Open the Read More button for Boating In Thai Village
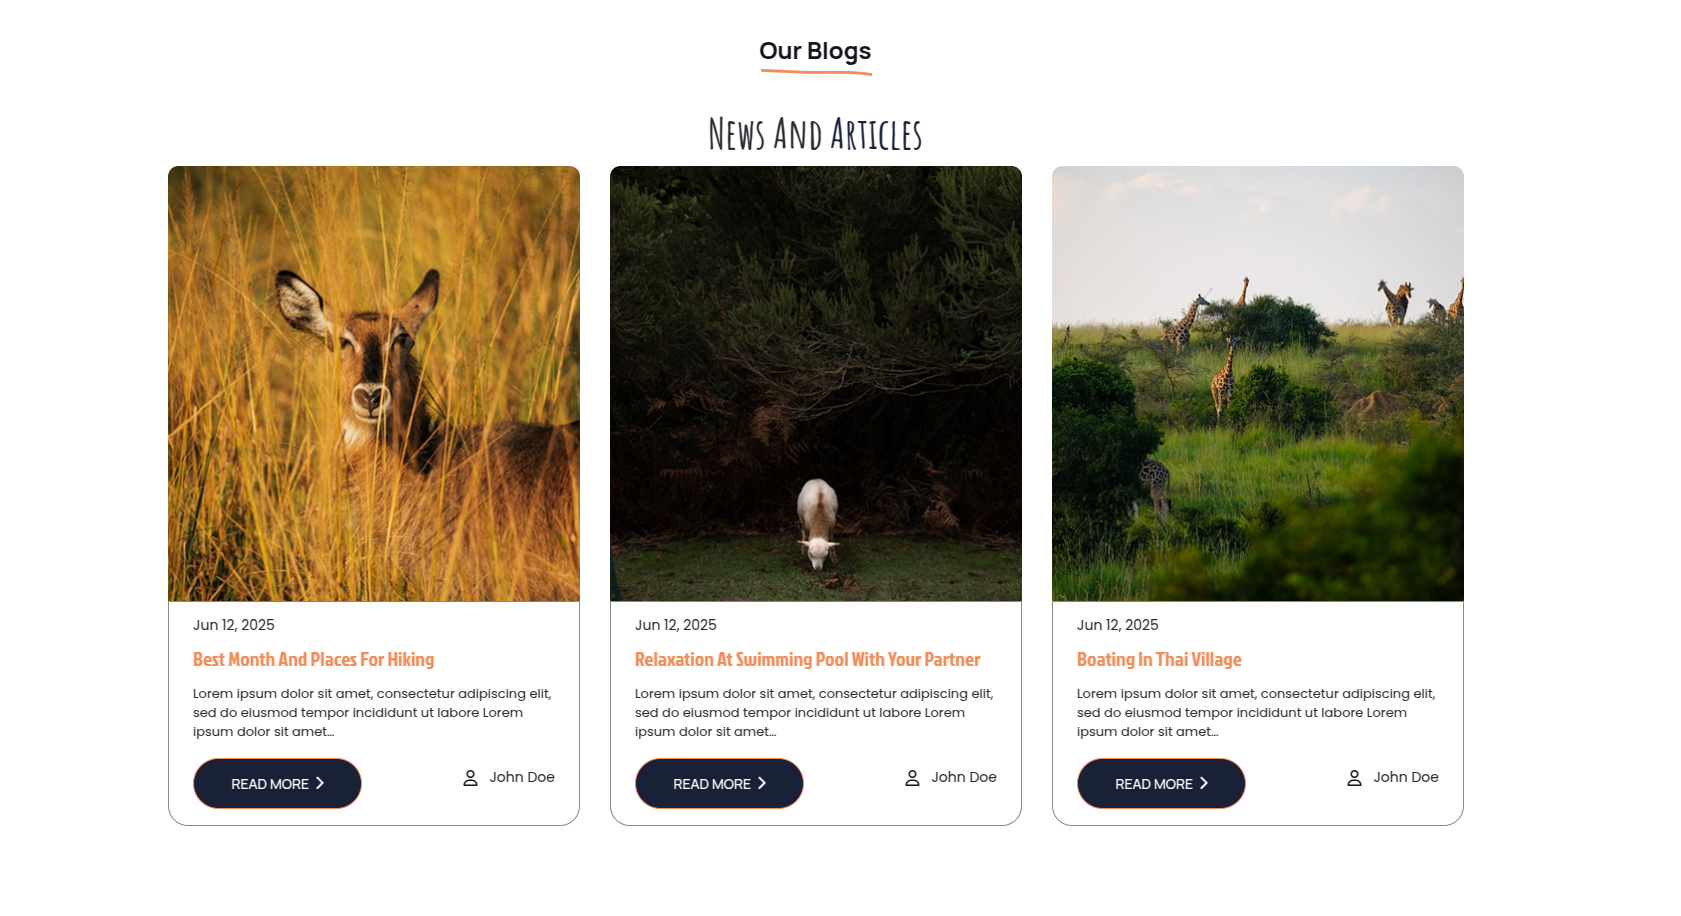 (x=1161, y=783)
